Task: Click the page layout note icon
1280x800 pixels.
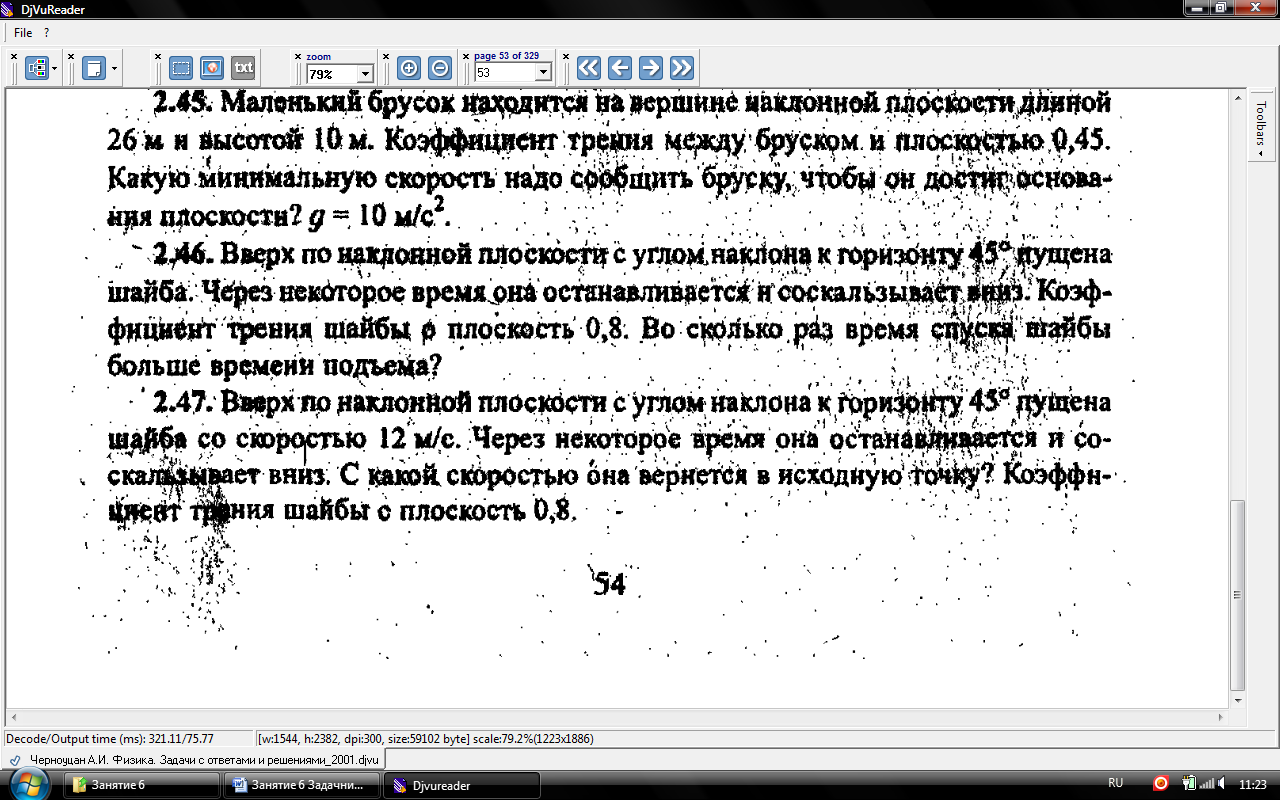Action: 94,68
